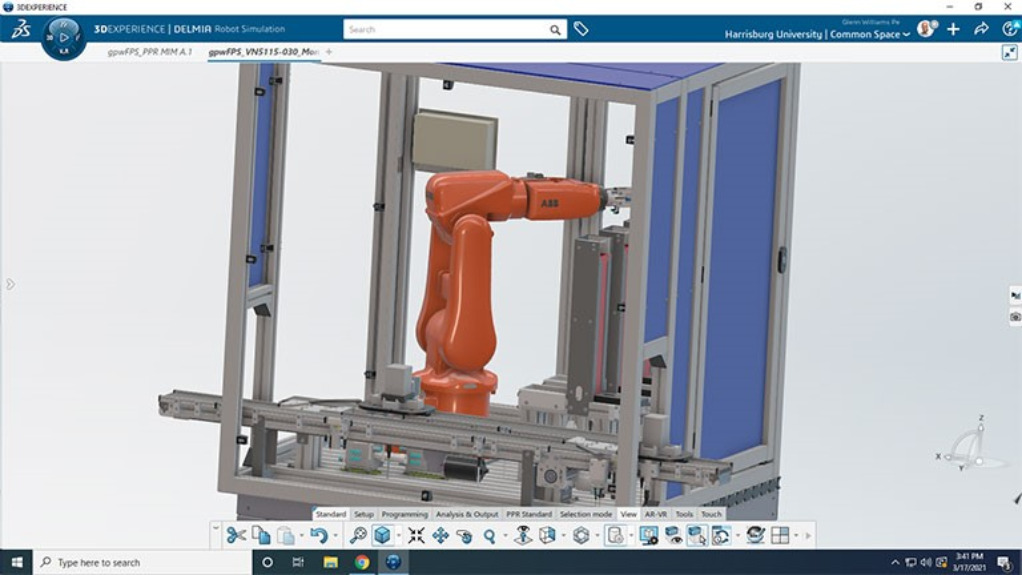Click the XYZ axis robot compass
This screenshot has width=1022, height=575.
tap(971, 445)
